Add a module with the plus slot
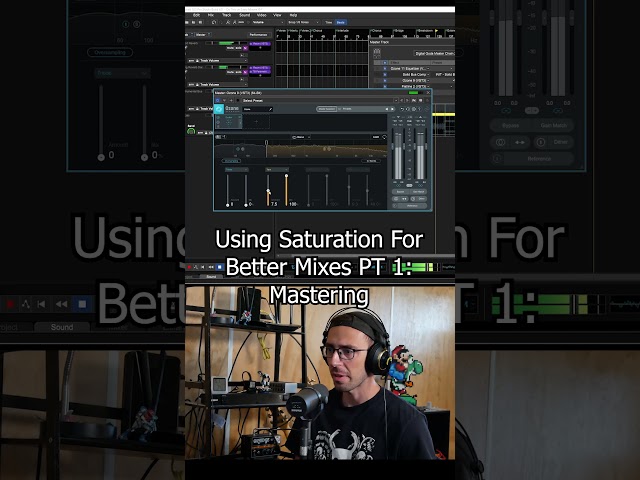This screenshot has height=480, width=640. [x=256, y=122]
